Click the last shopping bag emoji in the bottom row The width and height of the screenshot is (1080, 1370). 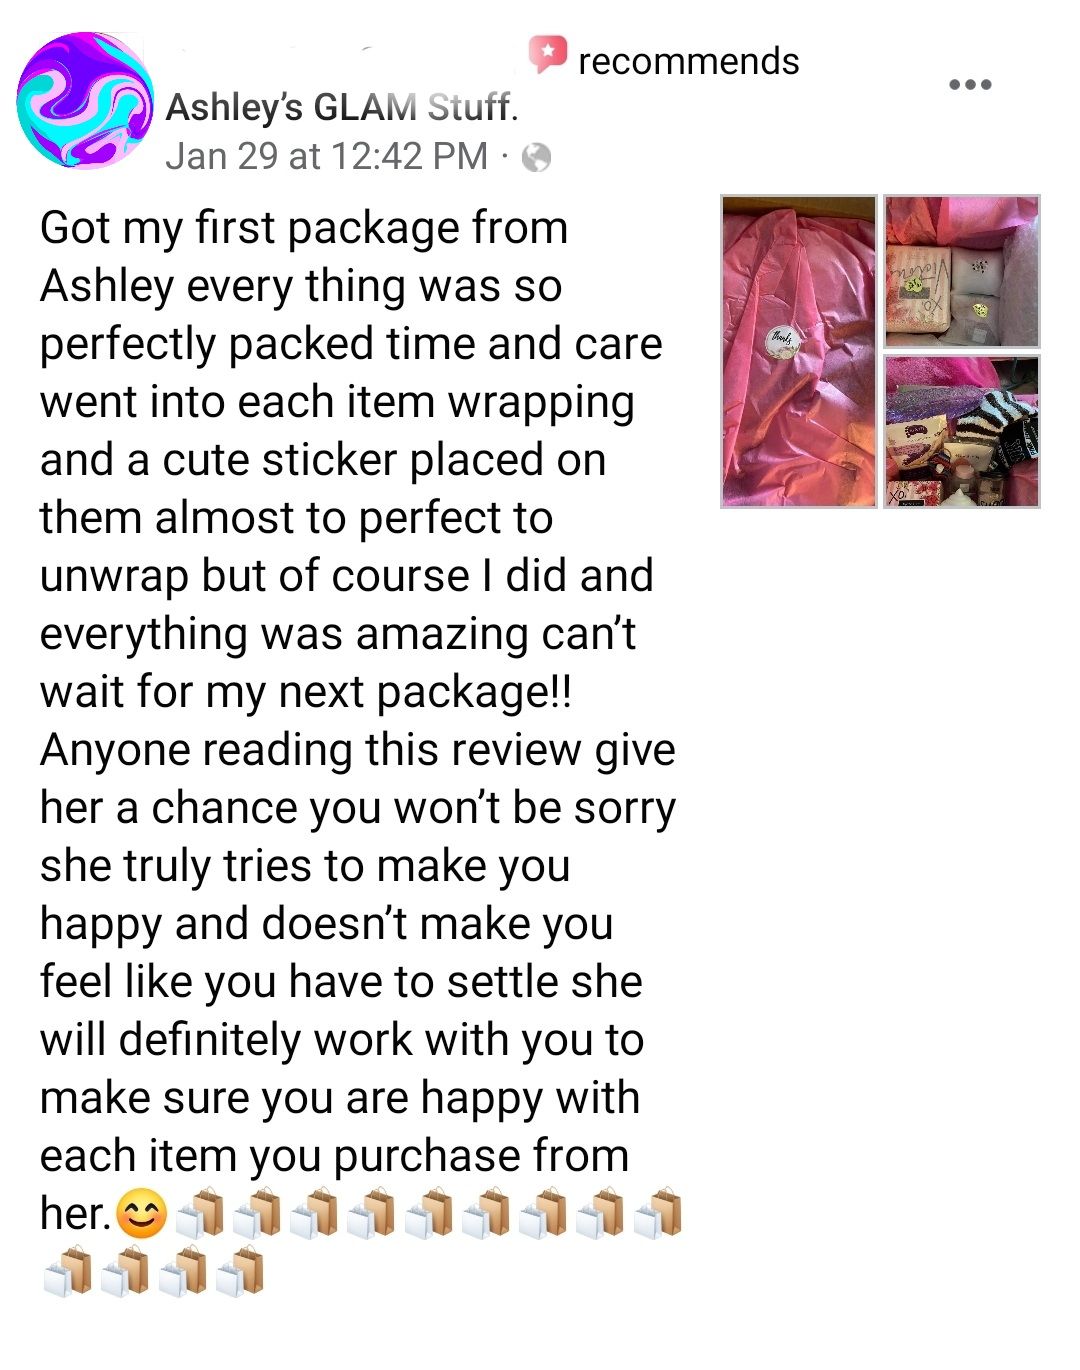tap(240, 1272)
